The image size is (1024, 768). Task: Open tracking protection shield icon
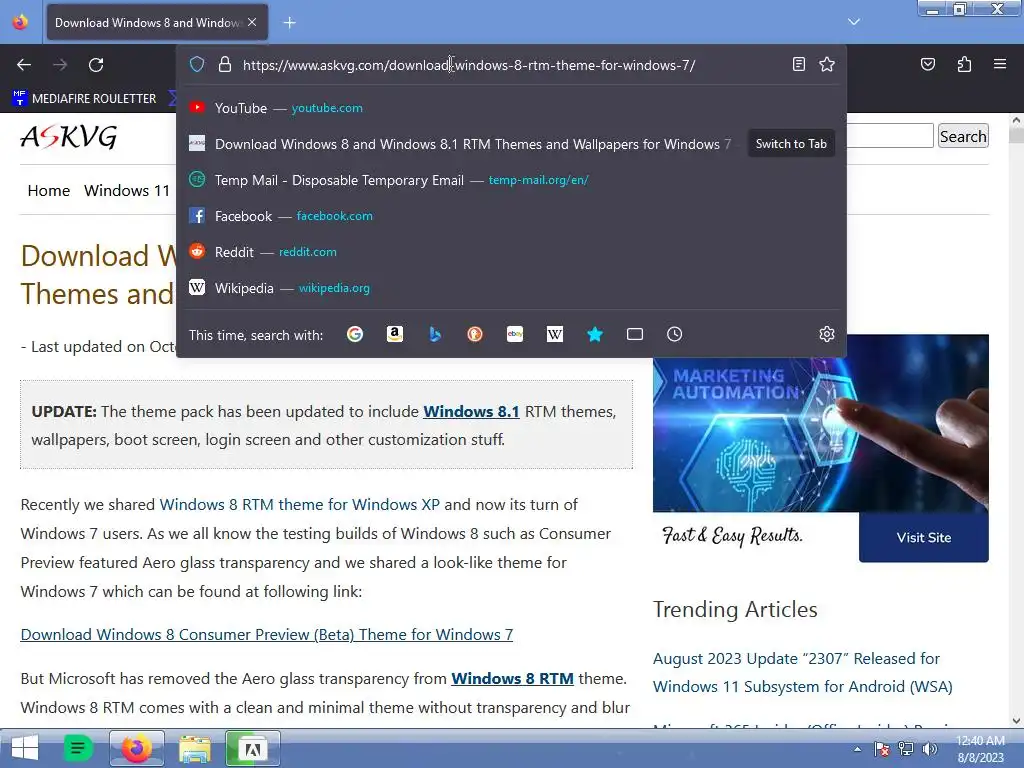(197, 65)
